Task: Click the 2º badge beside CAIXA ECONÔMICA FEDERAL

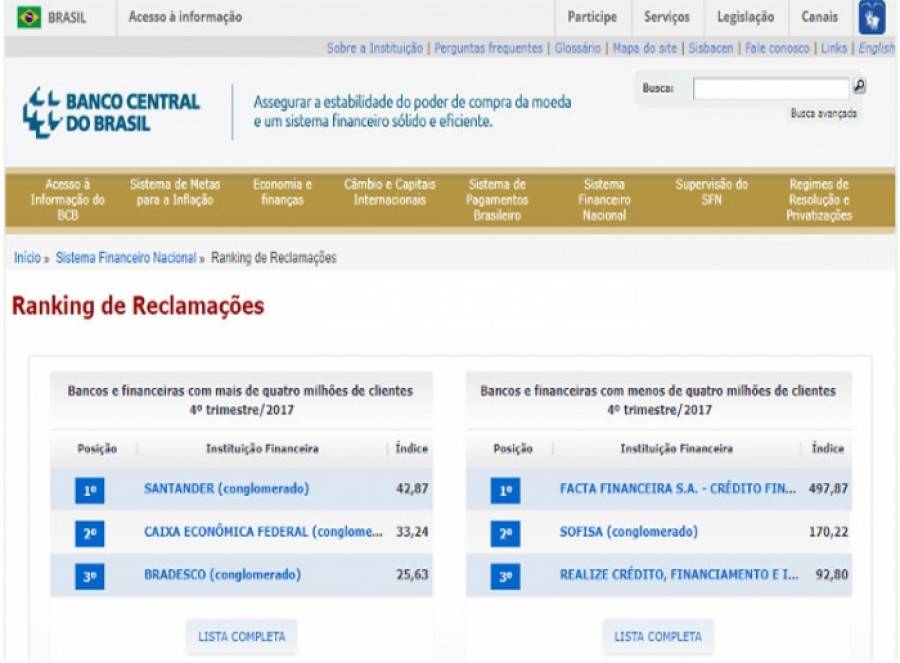Action: (90, 533)
